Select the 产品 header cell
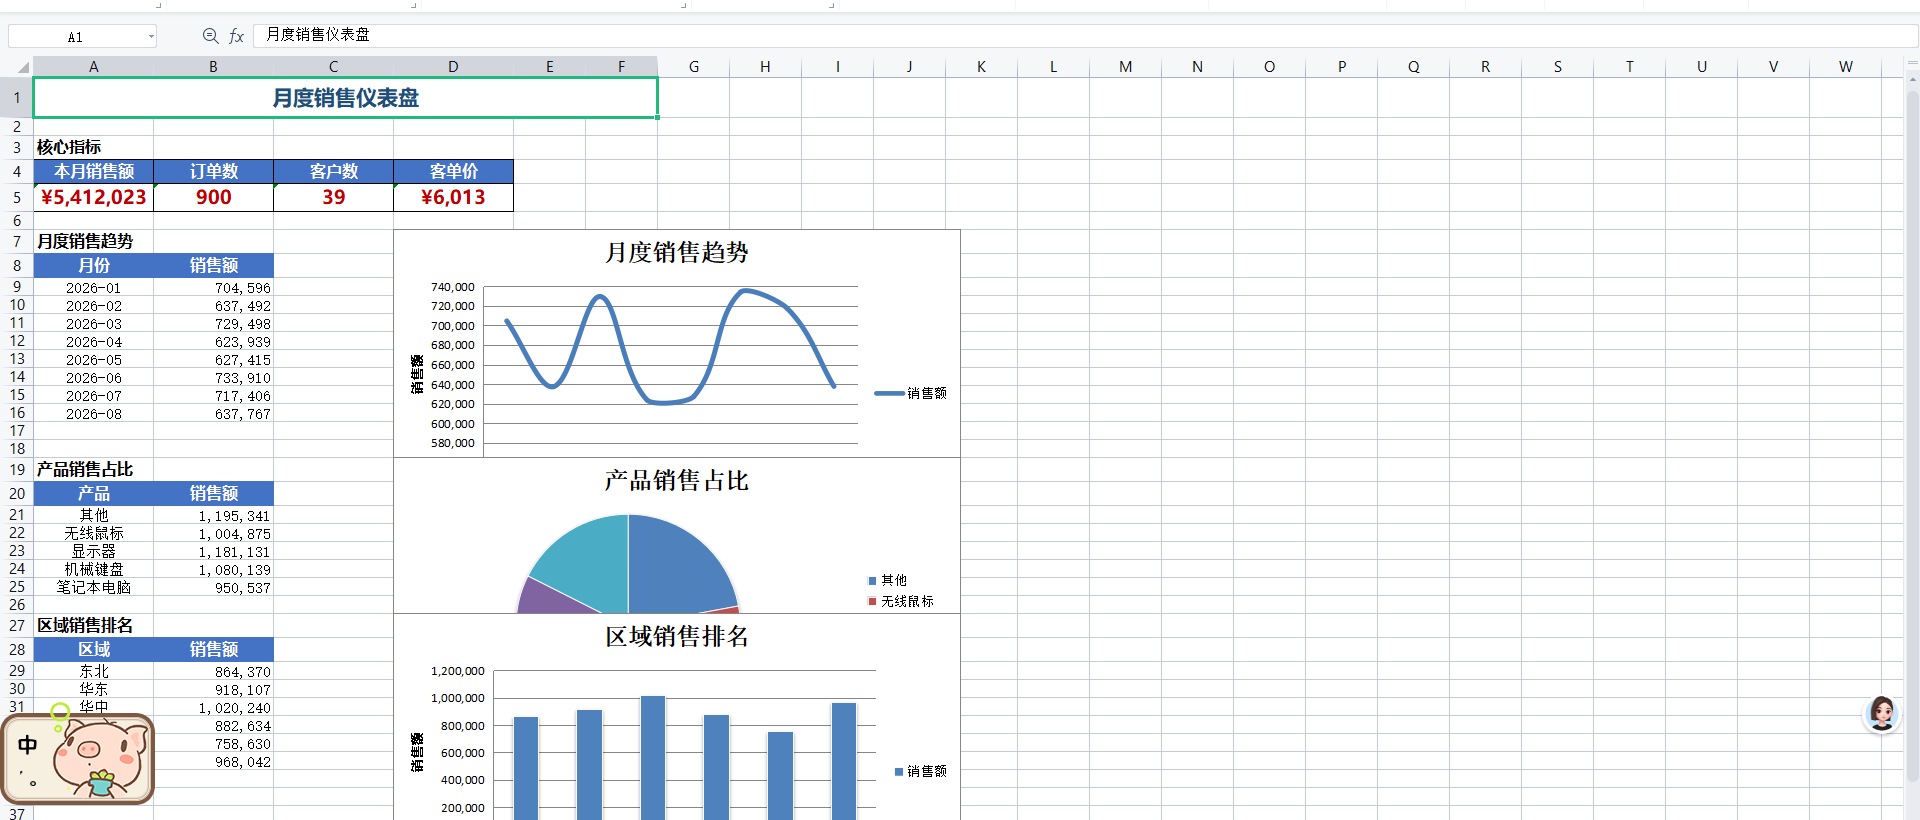Image resolution: width=1920 pixels, height=820 pixels. pos(94,494)
